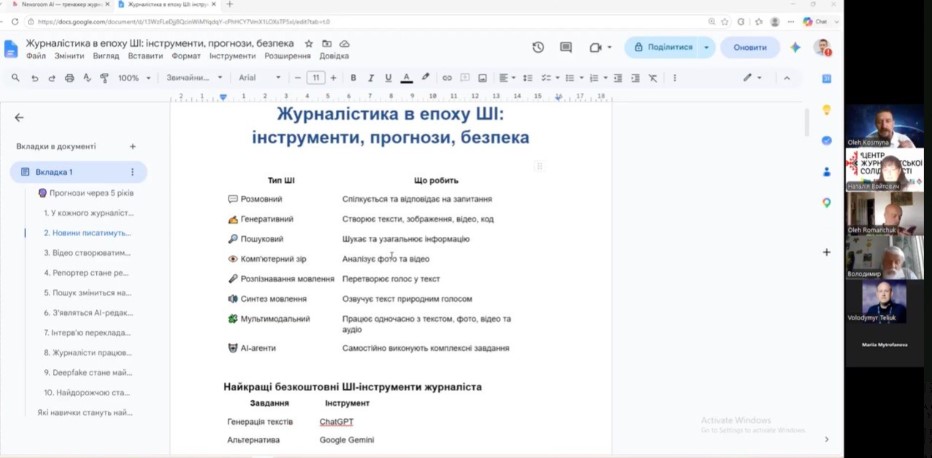Screen dimensions: 932x458
Task: Star the document
Action: pos(308,44)
